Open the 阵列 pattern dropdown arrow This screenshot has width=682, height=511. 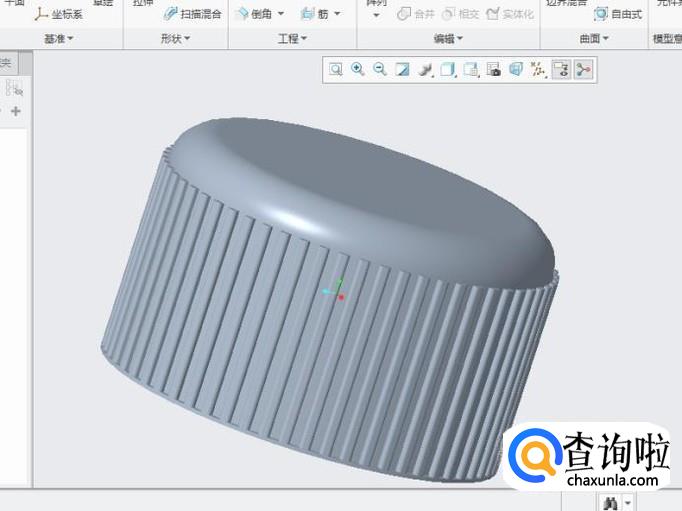(x=377, y=16)
